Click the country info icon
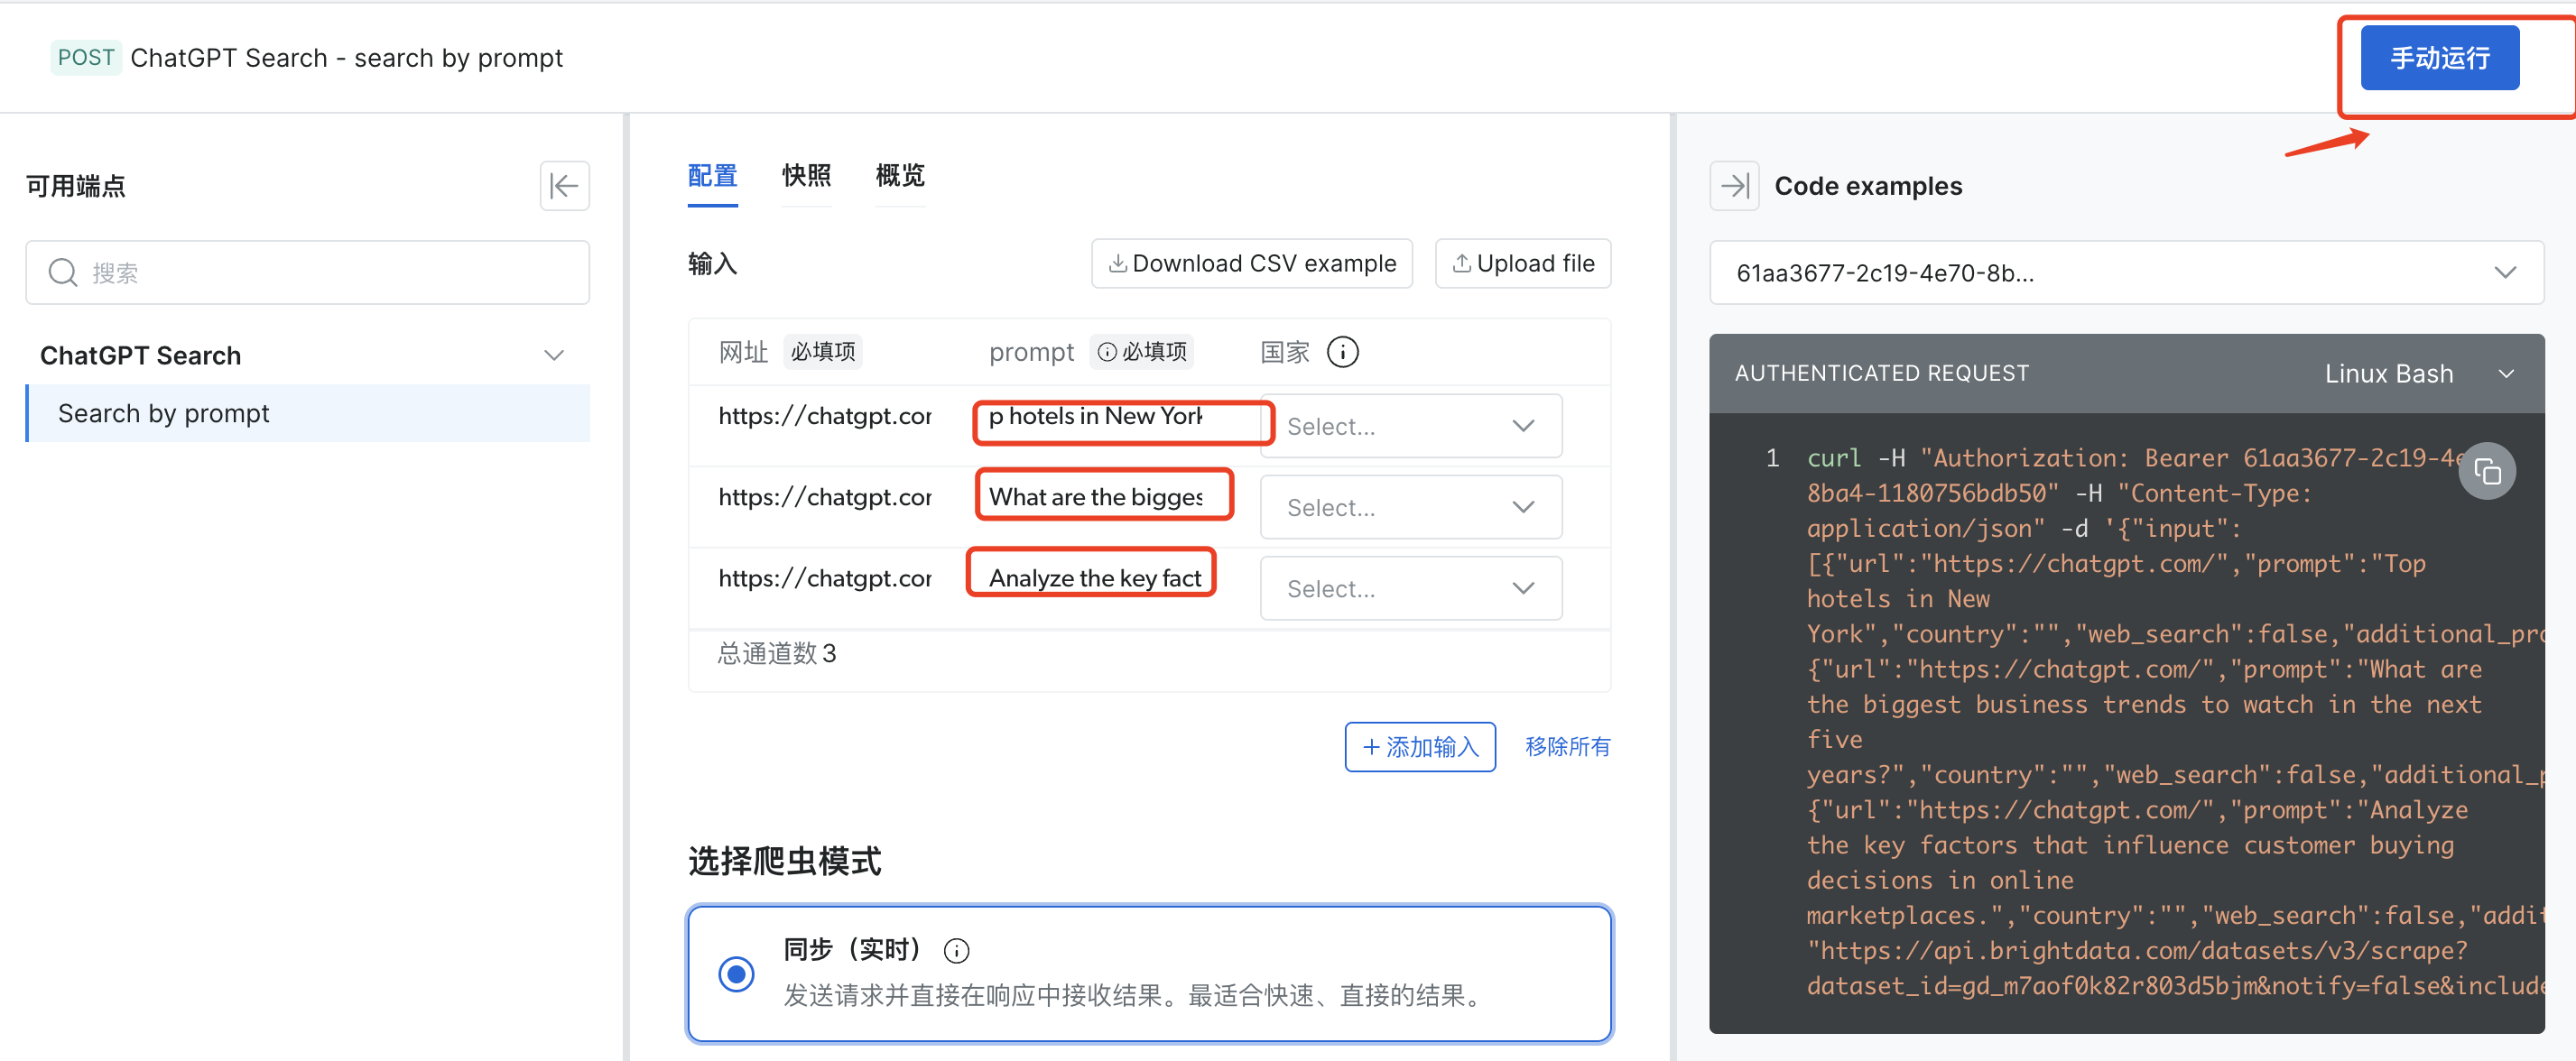2576x1061 pixels. [1342, 352]
